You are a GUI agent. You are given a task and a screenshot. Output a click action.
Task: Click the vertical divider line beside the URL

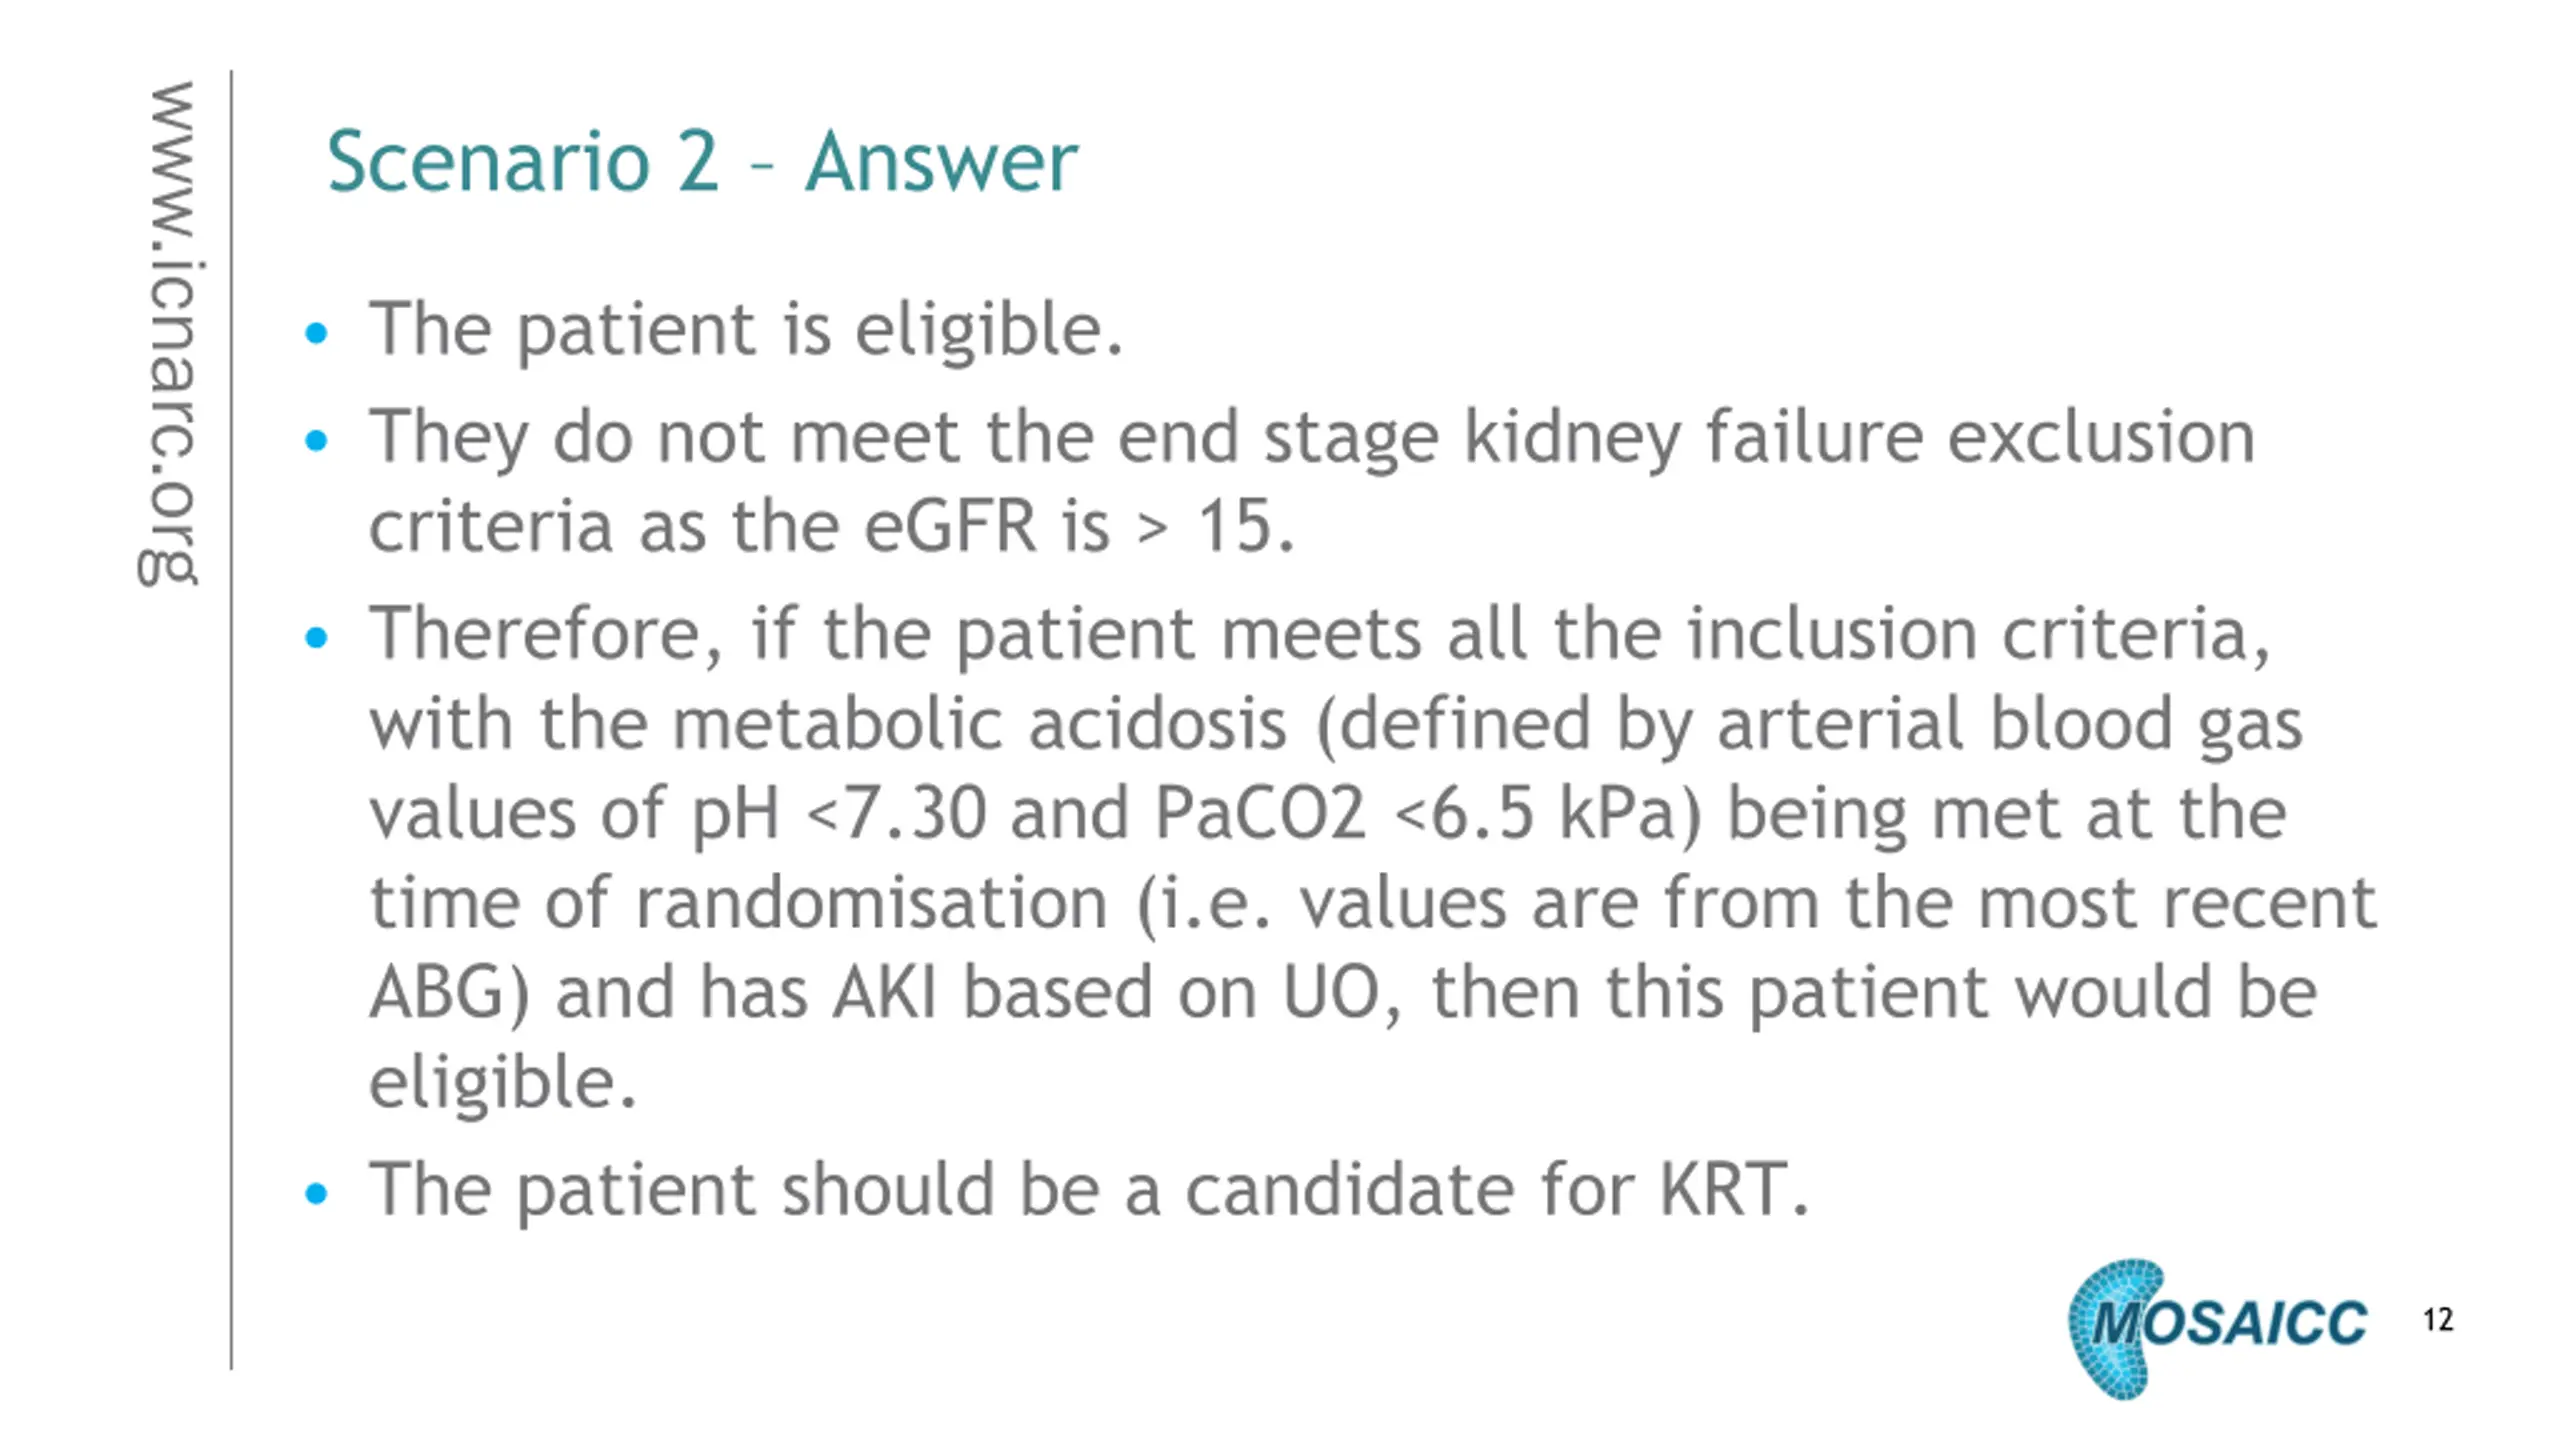231,720
